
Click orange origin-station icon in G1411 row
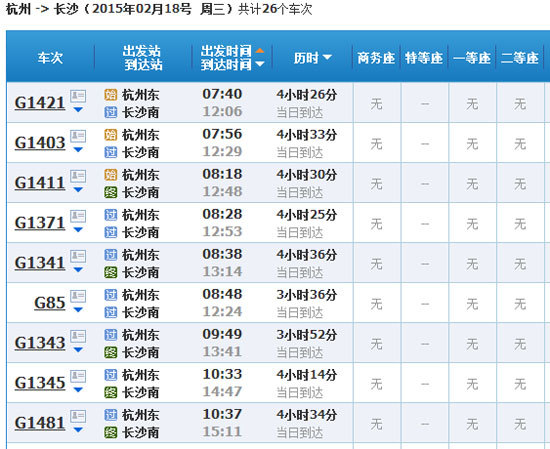coord(110,175)
